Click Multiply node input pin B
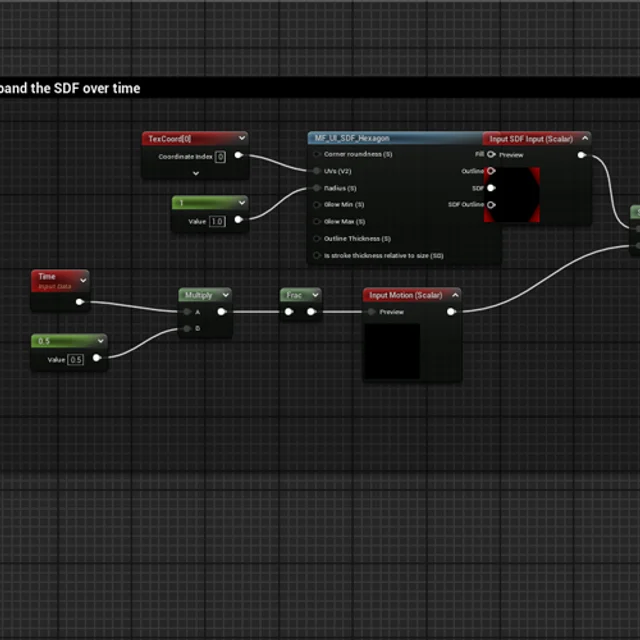Screen dimensions: 640x640 coord(187,329)
